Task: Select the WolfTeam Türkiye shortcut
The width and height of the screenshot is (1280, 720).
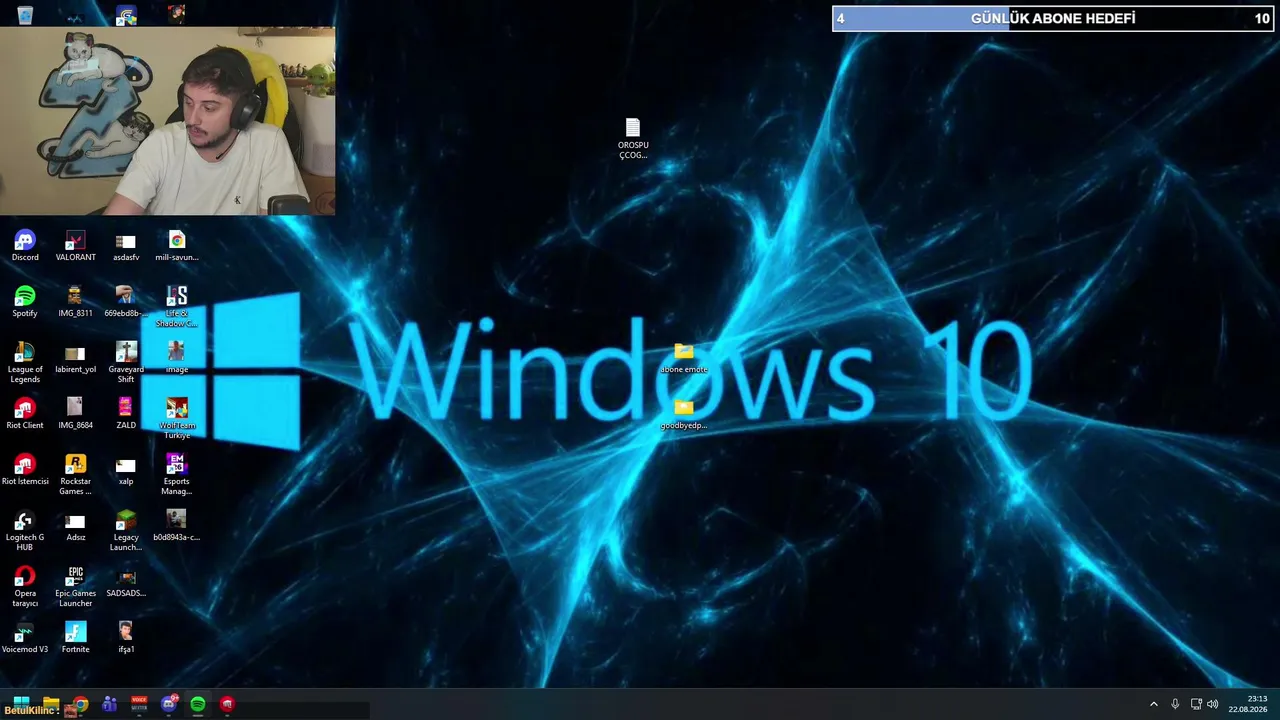Action: 177,419
